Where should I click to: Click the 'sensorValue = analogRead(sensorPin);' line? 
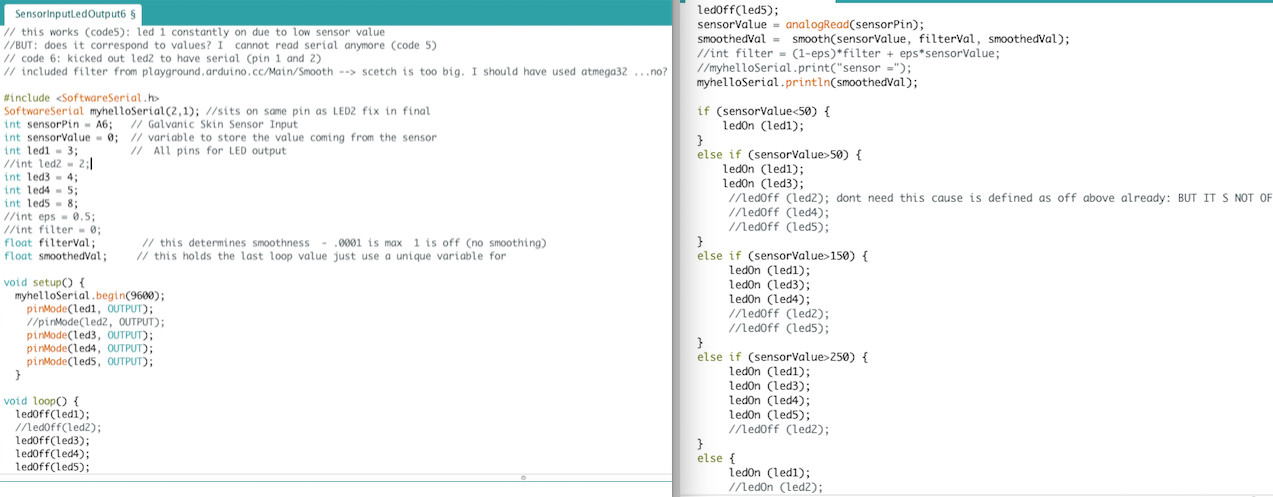tap(811, 24)
